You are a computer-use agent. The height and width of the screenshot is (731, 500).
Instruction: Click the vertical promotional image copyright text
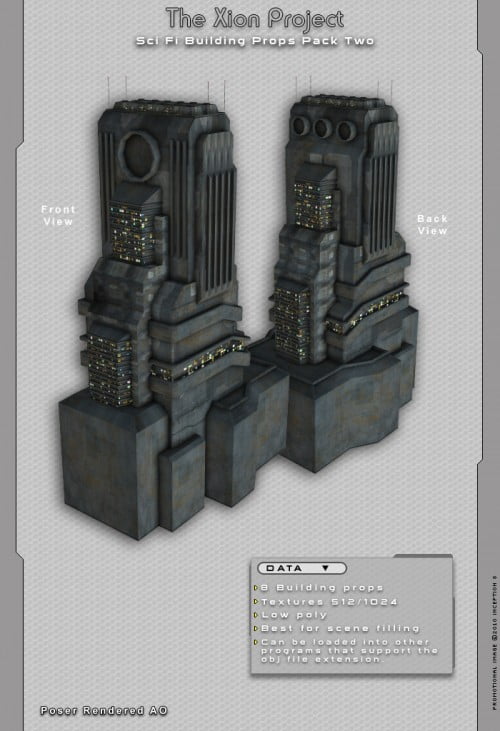click(x=494, y=643)
